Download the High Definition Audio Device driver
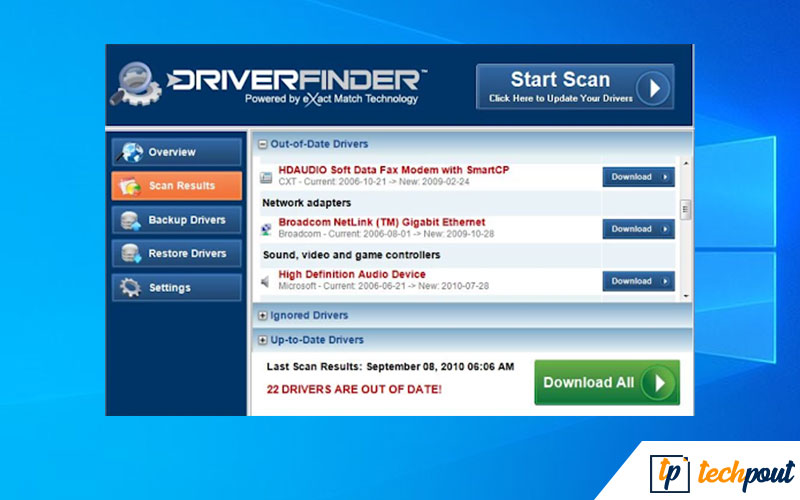This screenshot has width=800, height=500. tap(638, 281)
